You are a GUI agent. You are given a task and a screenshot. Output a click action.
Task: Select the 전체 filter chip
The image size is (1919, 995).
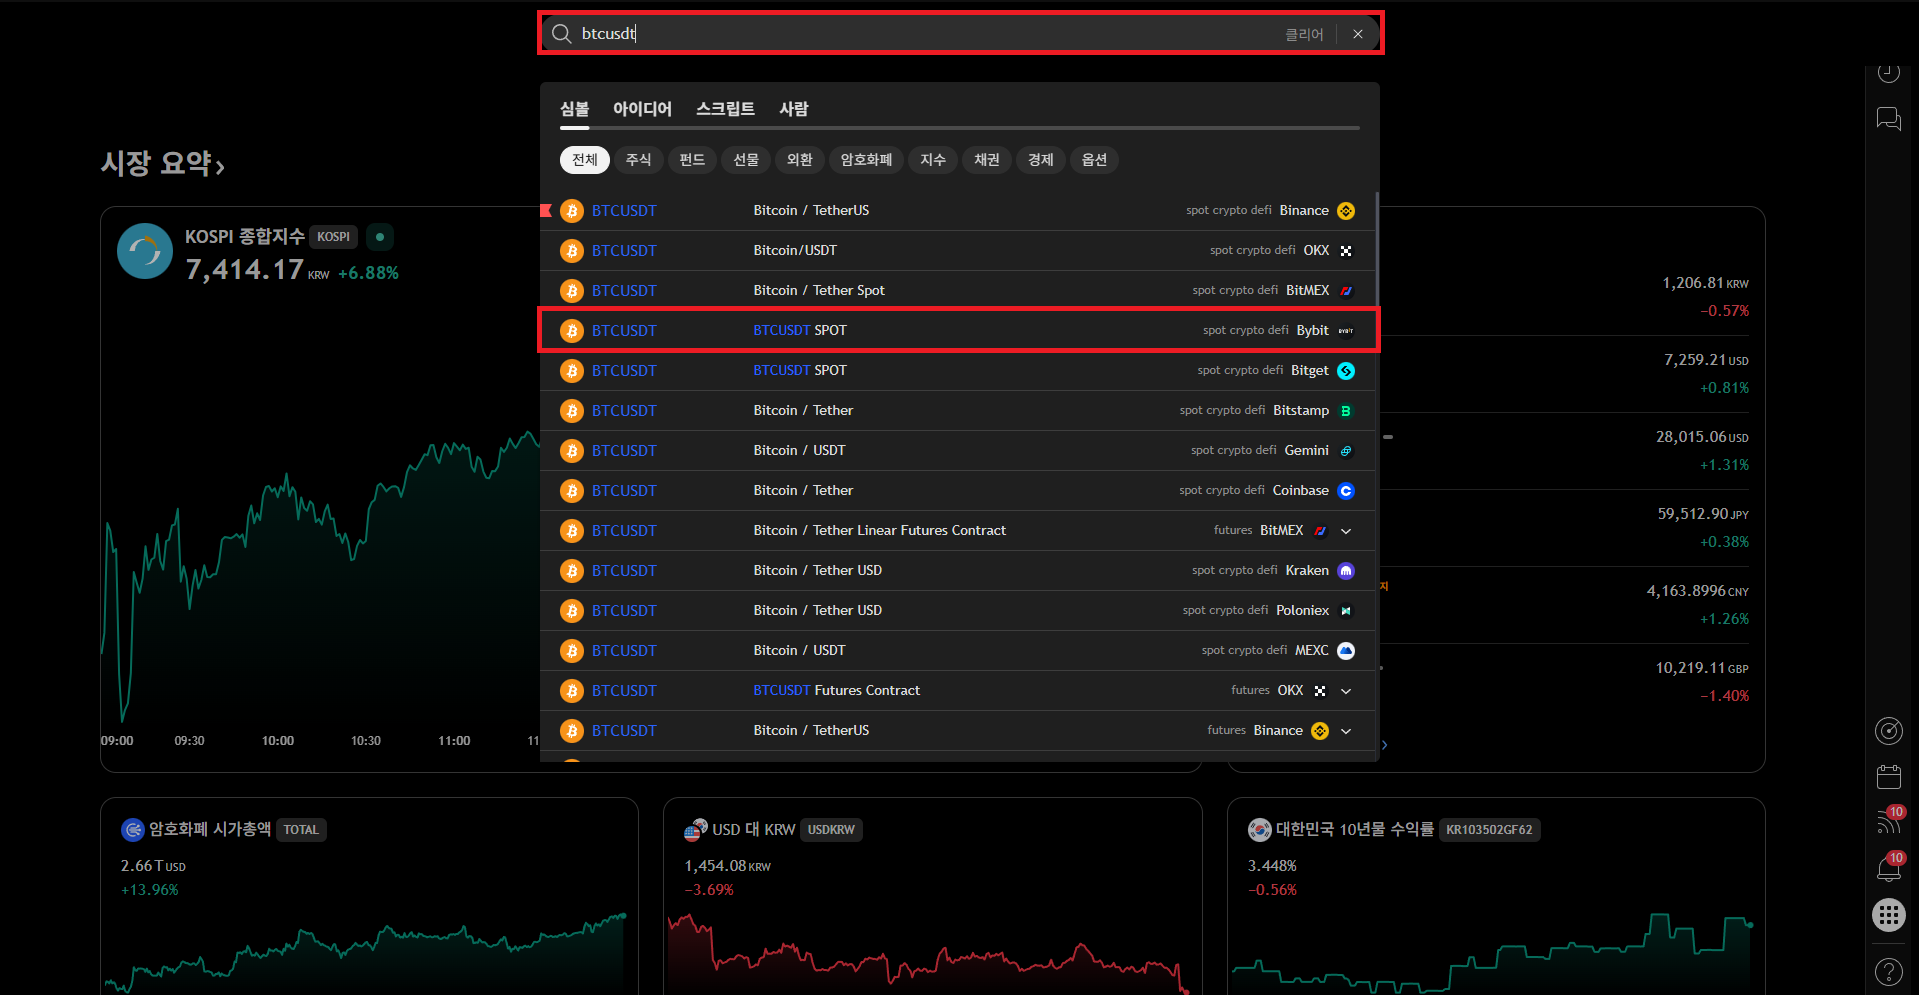pyautogui.click(x=585, y=160)
